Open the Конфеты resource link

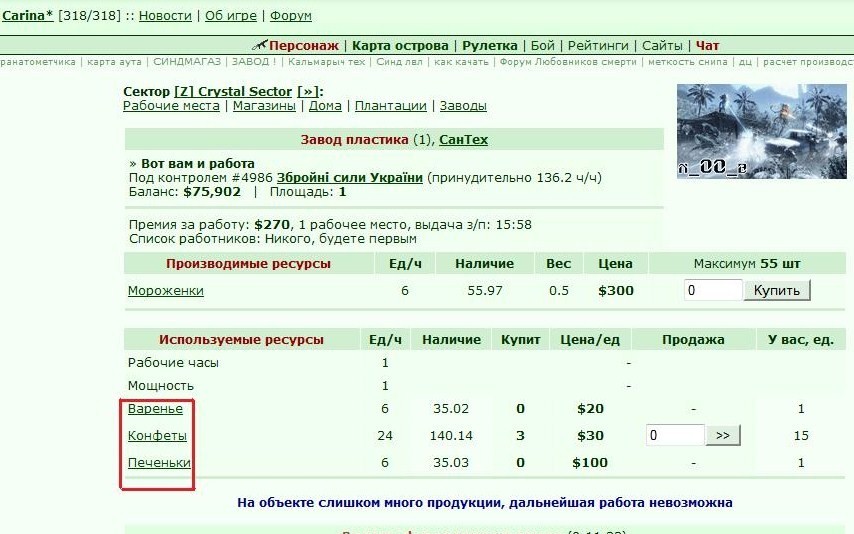point(157,435)
